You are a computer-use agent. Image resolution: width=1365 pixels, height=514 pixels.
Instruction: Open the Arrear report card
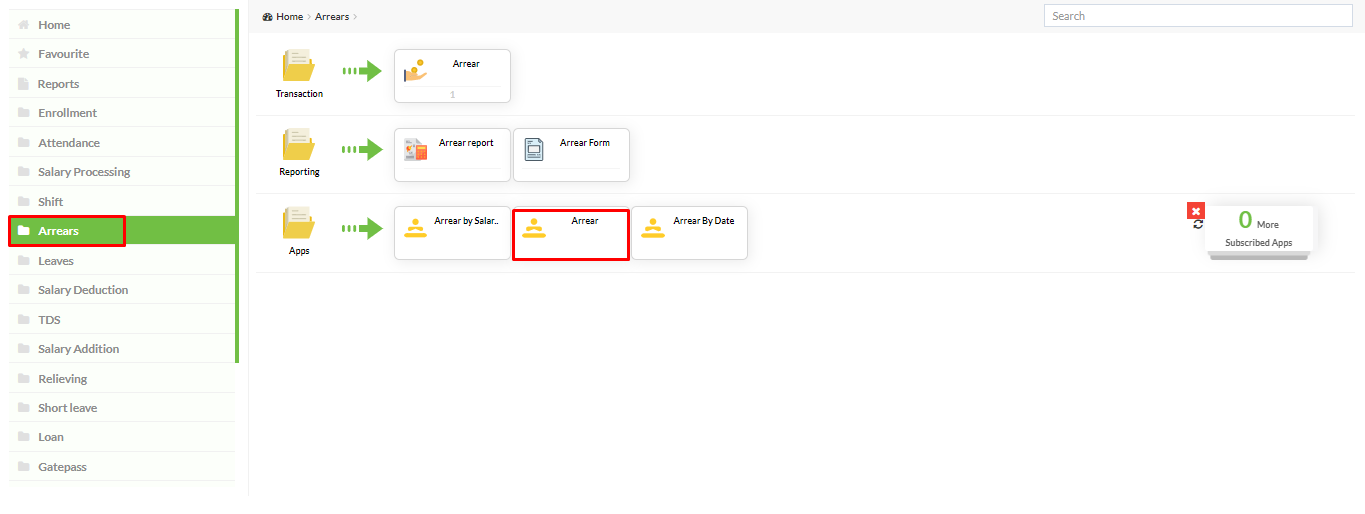pyautogui.click(x=452, y=155)
